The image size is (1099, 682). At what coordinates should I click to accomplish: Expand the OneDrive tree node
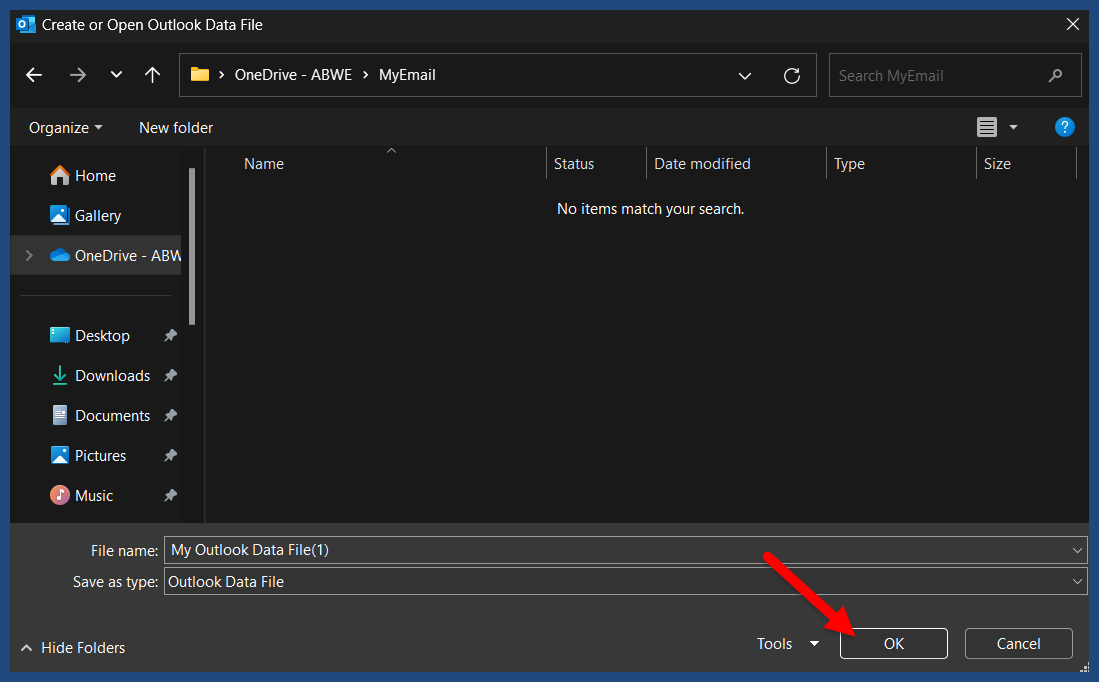click(29, 256)
